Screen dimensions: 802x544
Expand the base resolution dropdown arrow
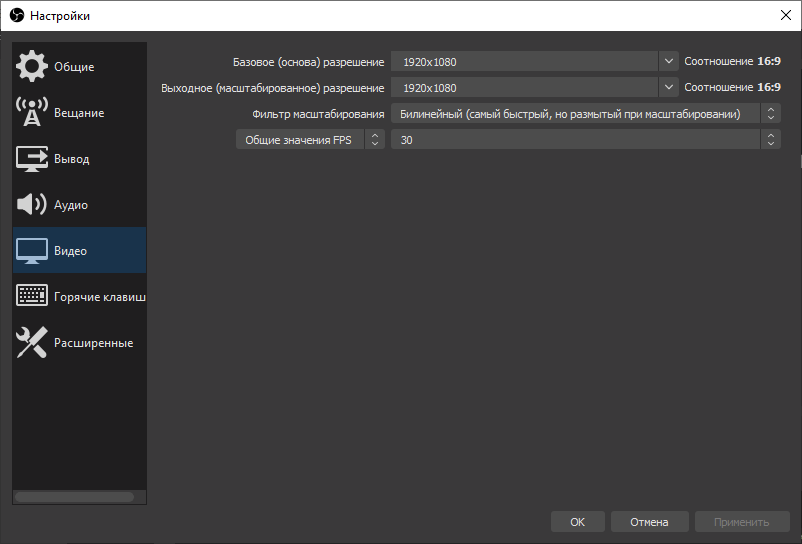pyautogui.click(x=669, y=62)
